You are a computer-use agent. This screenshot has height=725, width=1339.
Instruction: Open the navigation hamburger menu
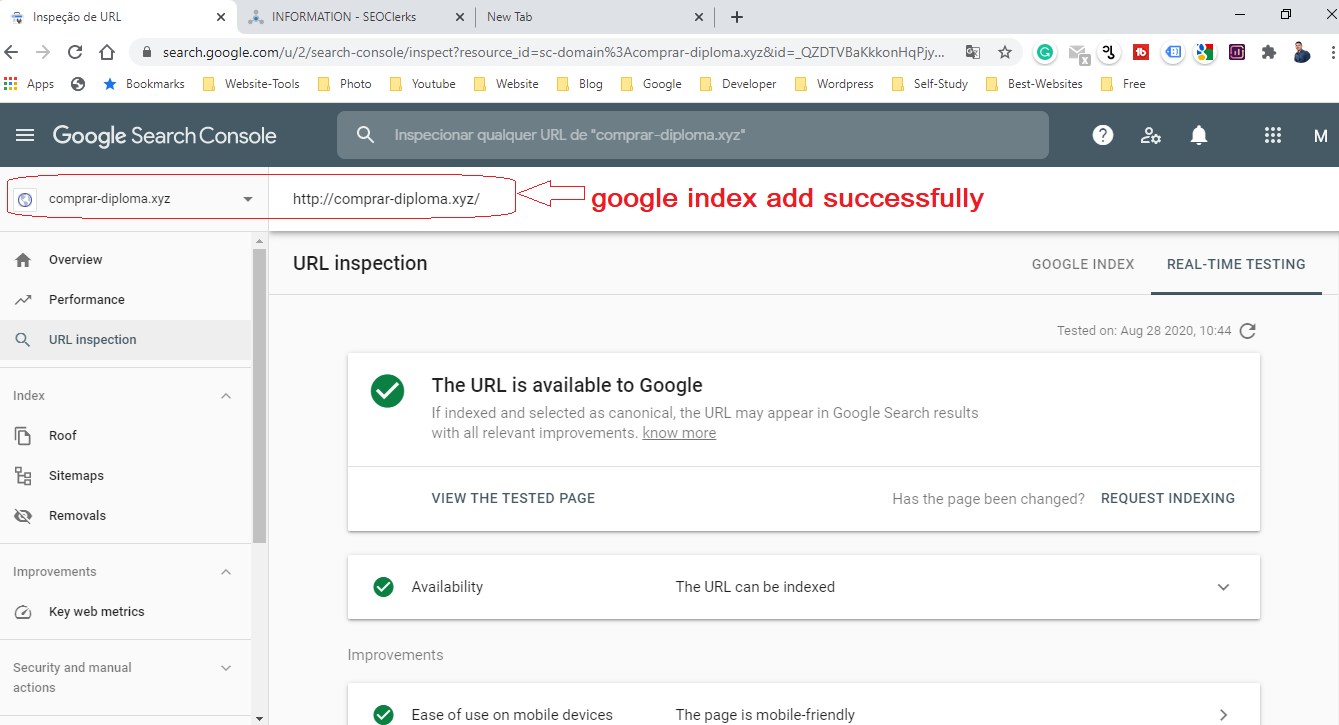(x=24, y=135)
